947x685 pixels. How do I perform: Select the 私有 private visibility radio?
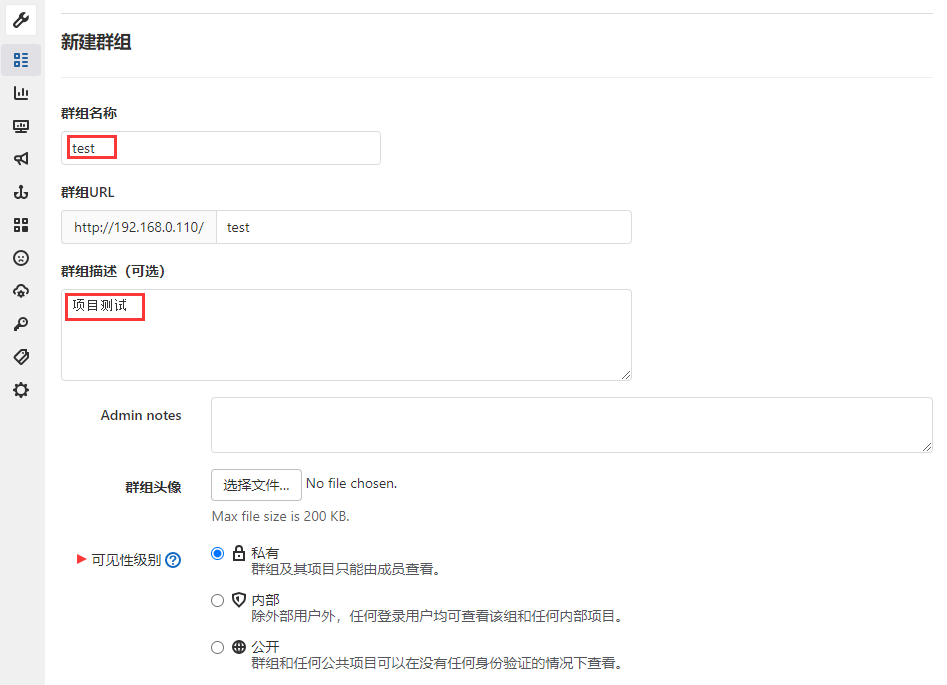[217, 553]
